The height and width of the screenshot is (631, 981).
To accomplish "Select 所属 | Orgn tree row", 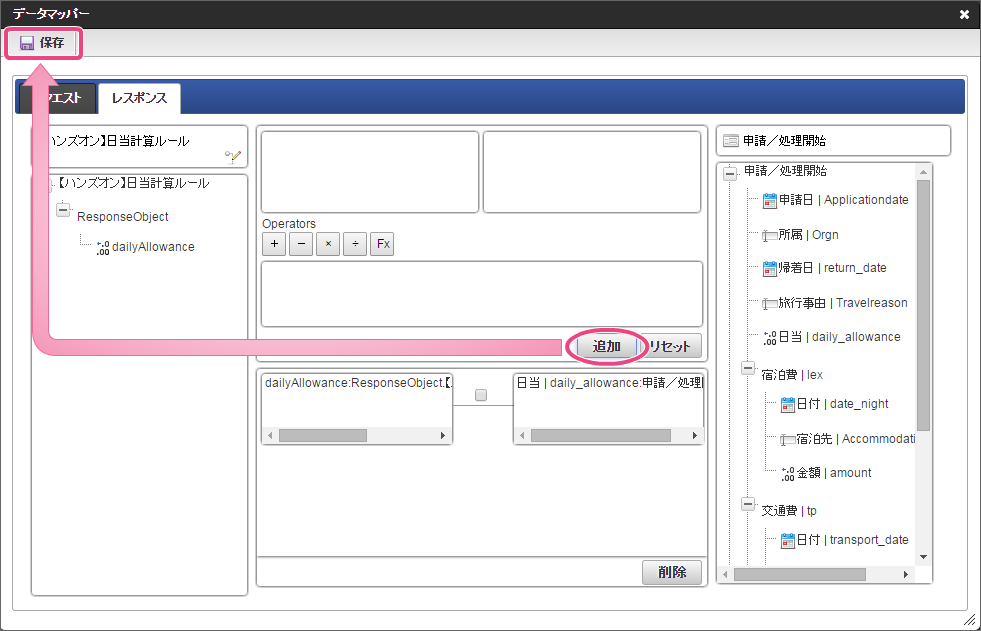I will coord(808,235).
